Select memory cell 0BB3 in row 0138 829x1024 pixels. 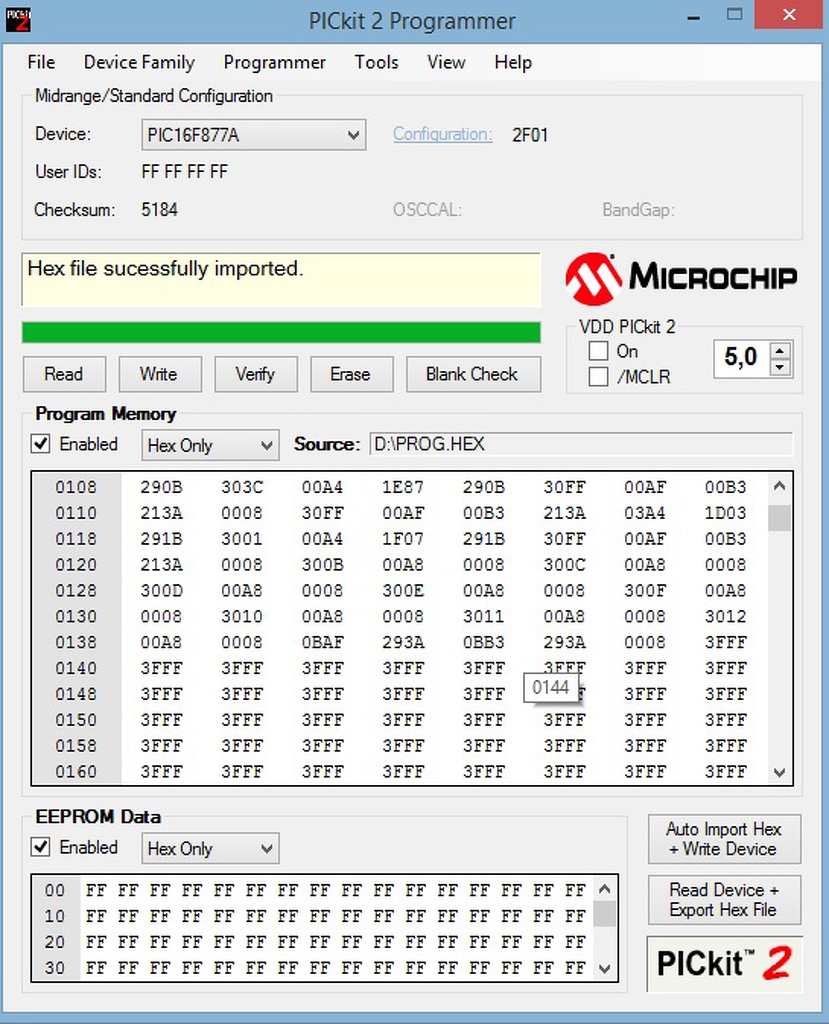pyautogui.click(x=483, y=642)
